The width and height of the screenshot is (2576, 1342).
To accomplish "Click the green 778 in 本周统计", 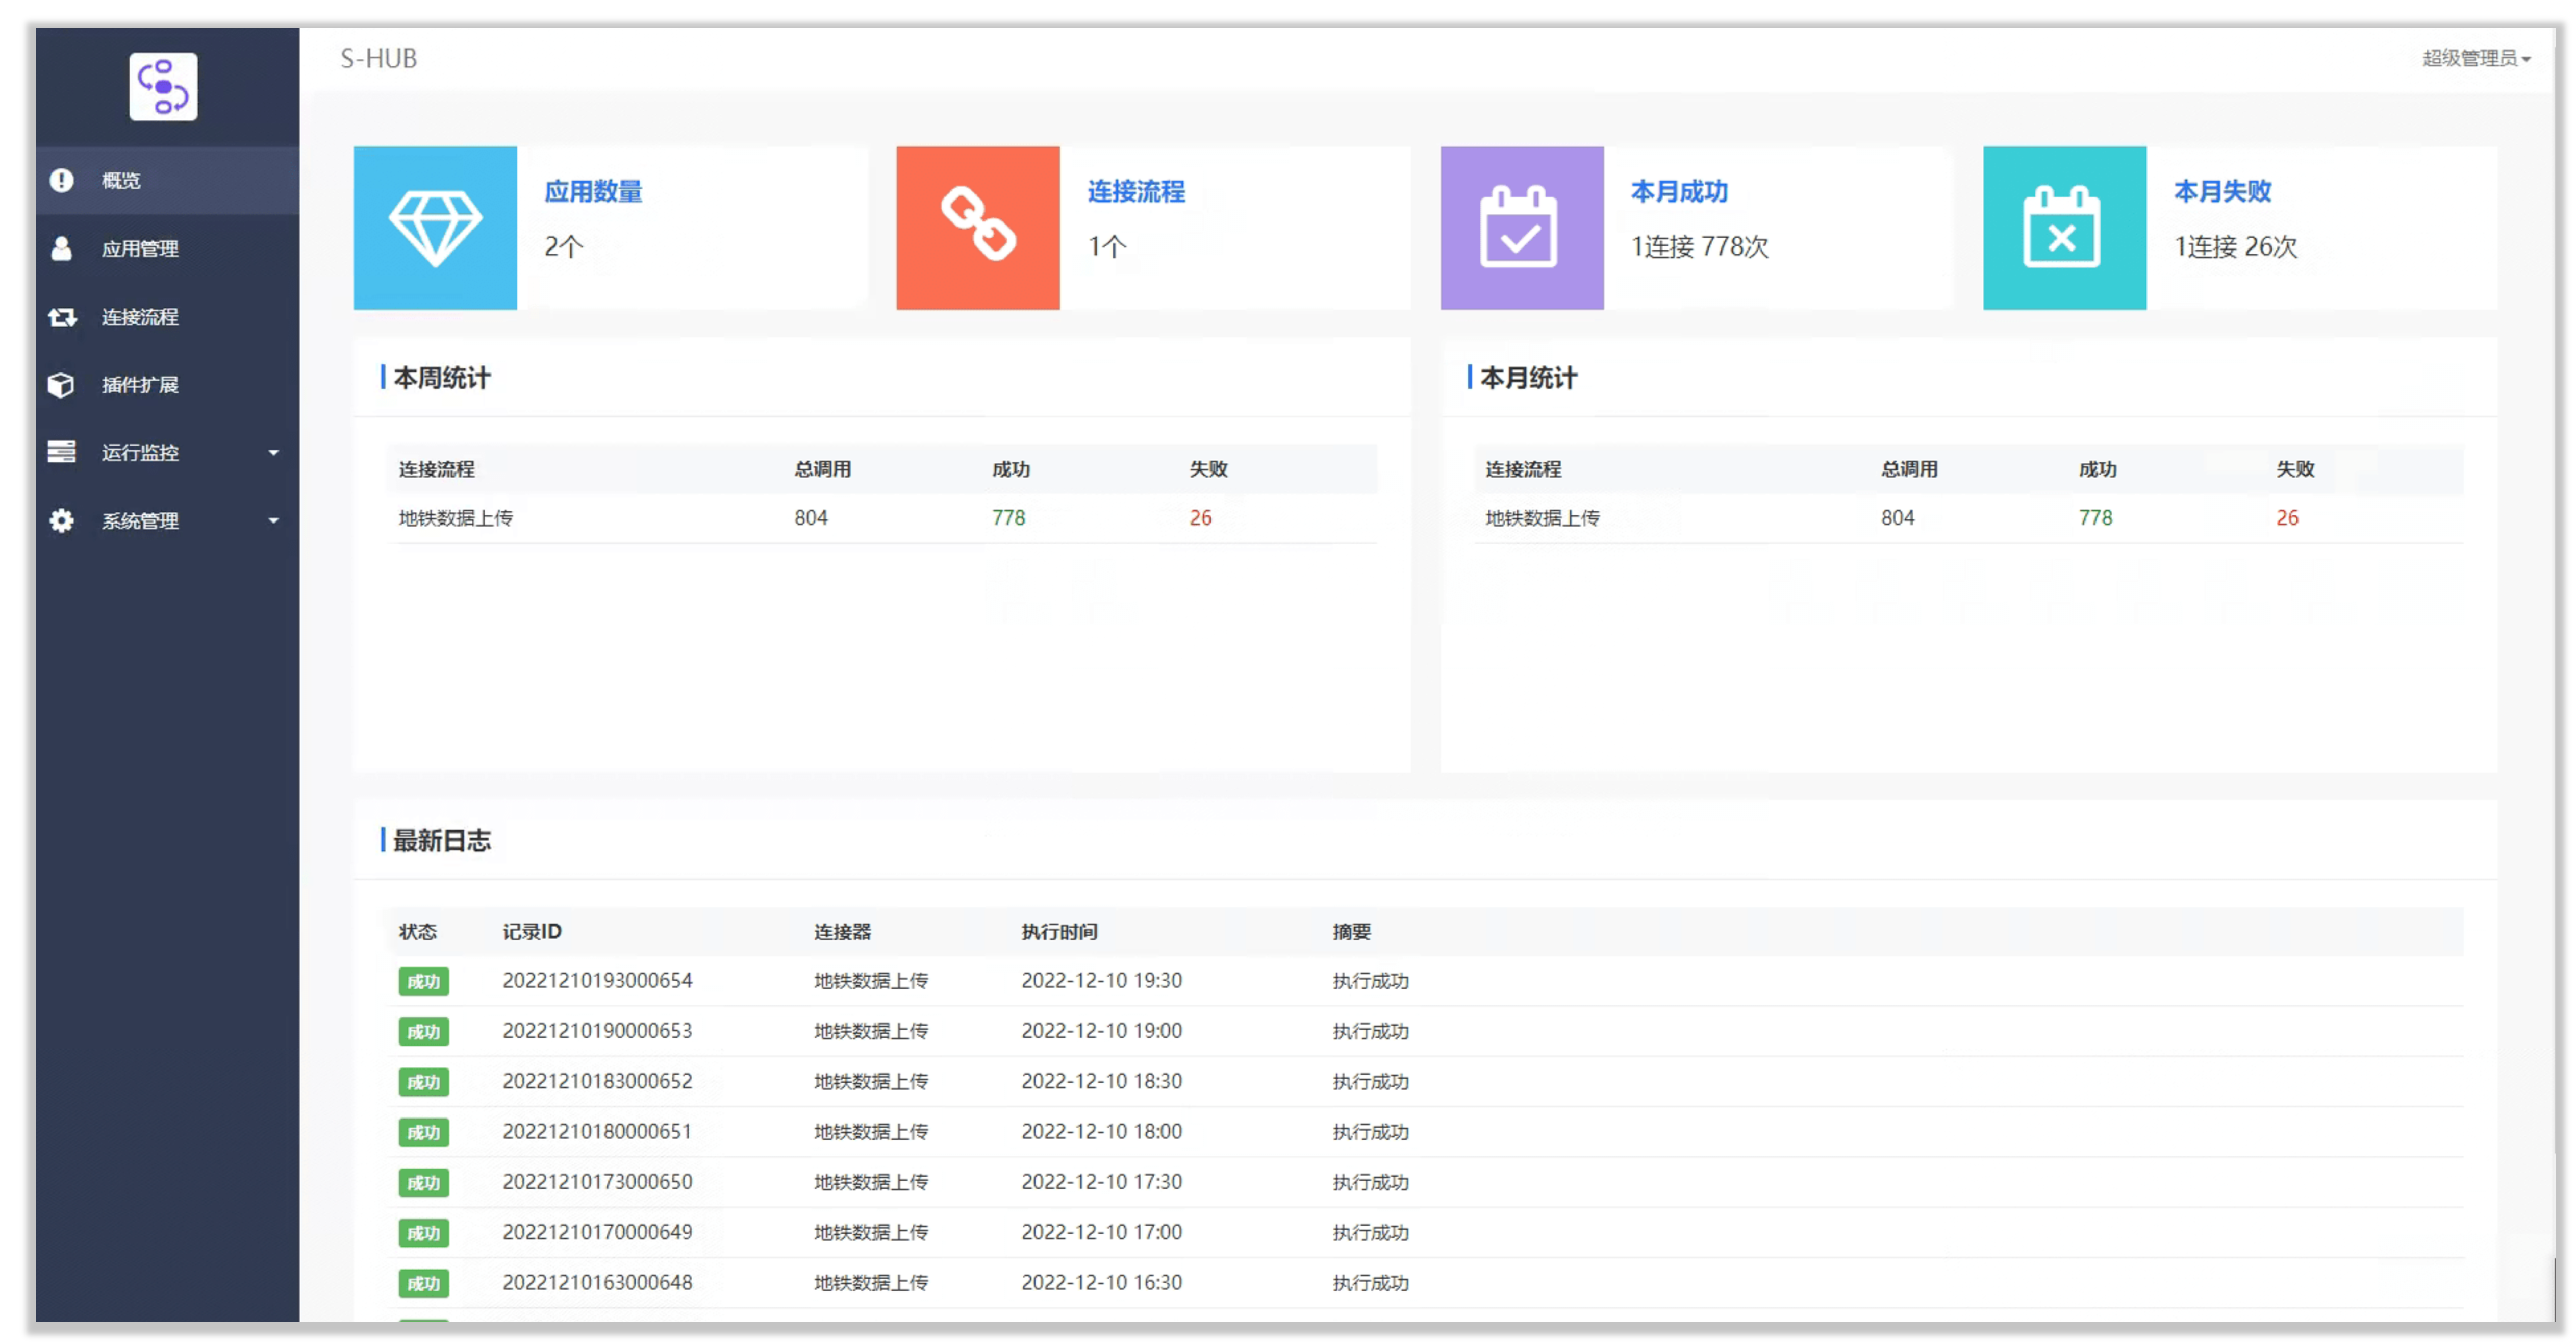I will point(1009,518).
